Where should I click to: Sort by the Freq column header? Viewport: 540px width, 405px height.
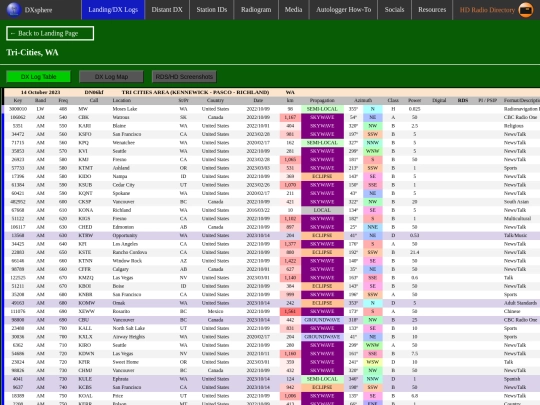click(x=63, y=100)
